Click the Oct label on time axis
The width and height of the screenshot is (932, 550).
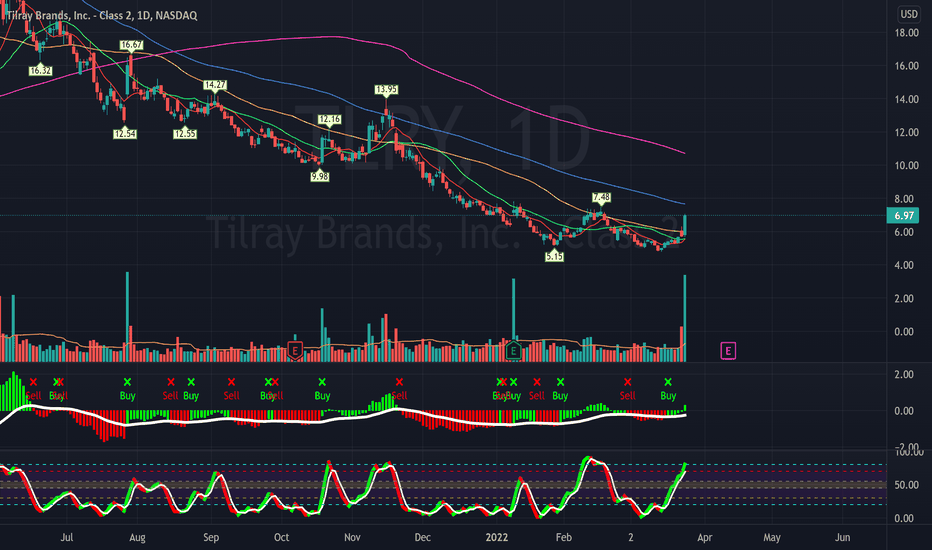point(282,538)
